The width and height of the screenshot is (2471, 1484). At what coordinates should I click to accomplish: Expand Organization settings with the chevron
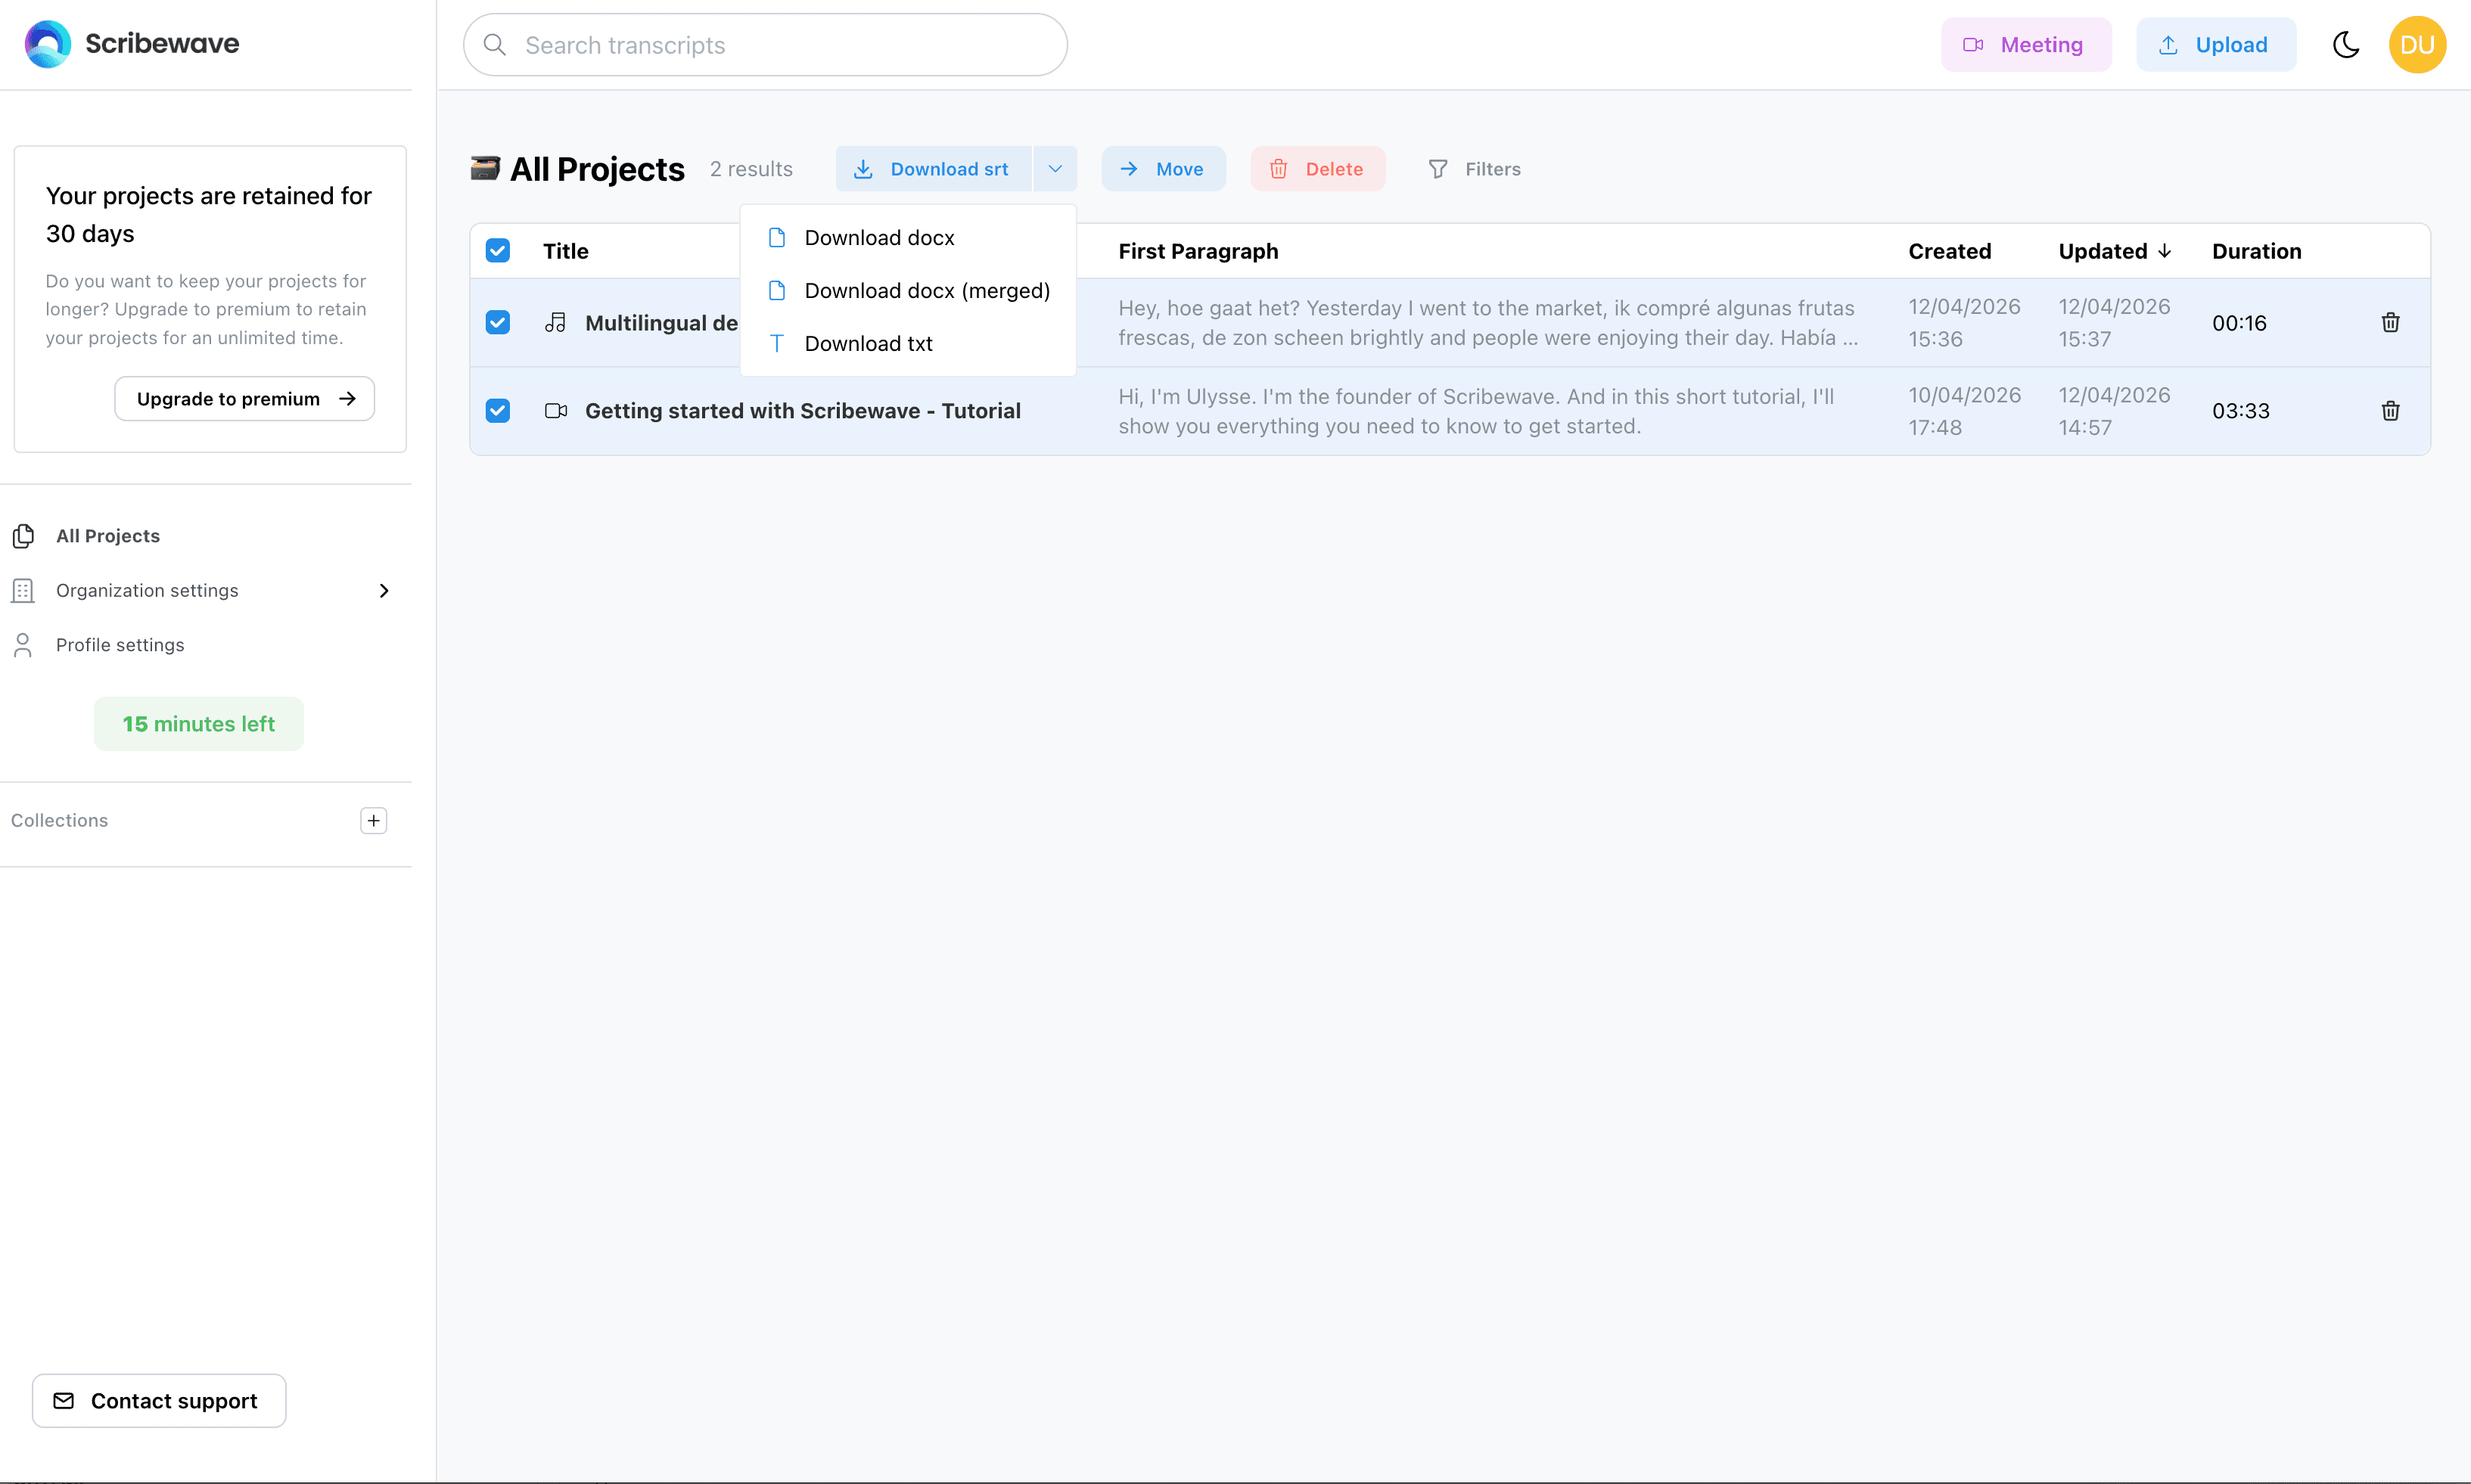[384, 590]
